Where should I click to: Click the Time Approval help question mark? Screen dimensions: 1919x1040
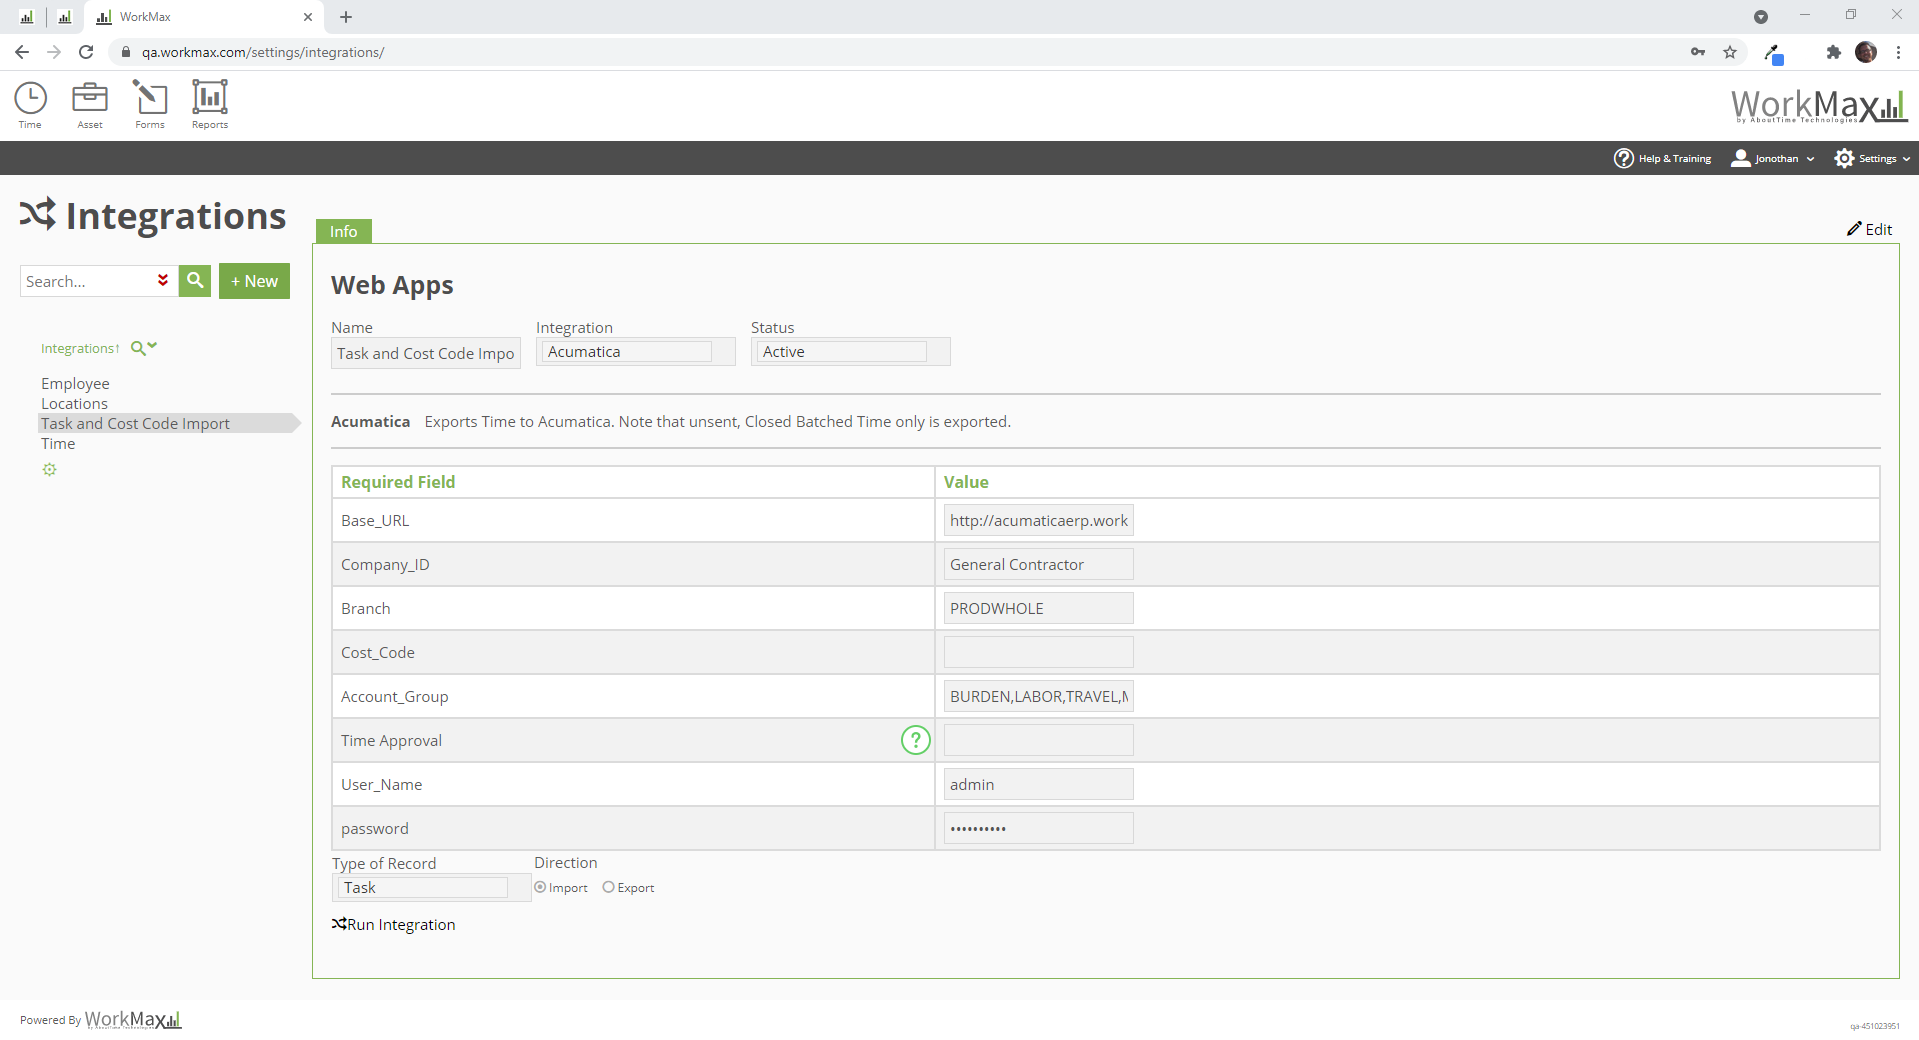point(915,740)
